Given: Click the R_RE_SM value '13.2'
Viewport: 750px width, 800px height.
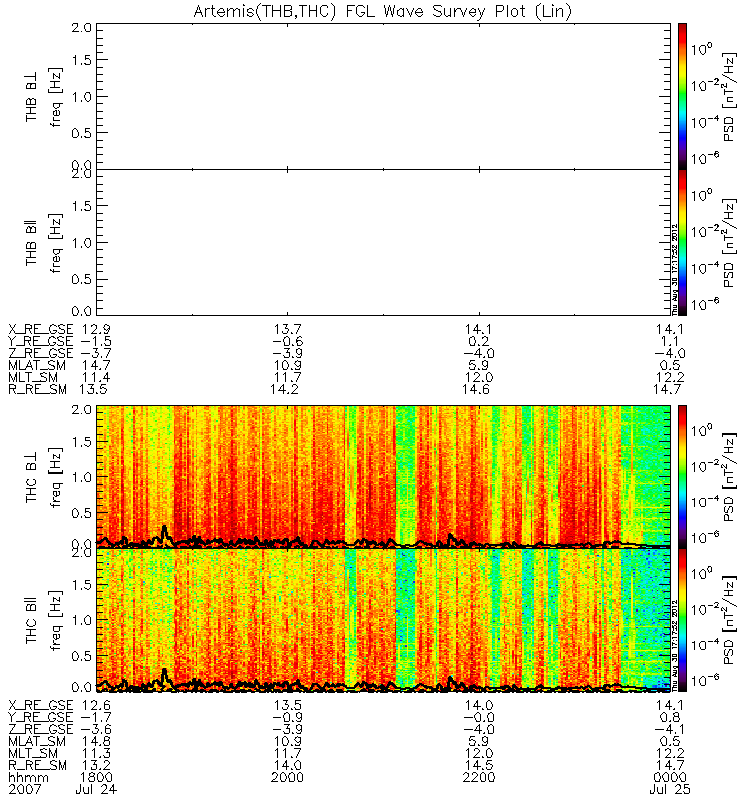Looking at the screenshot, I should tap(94, 765).
